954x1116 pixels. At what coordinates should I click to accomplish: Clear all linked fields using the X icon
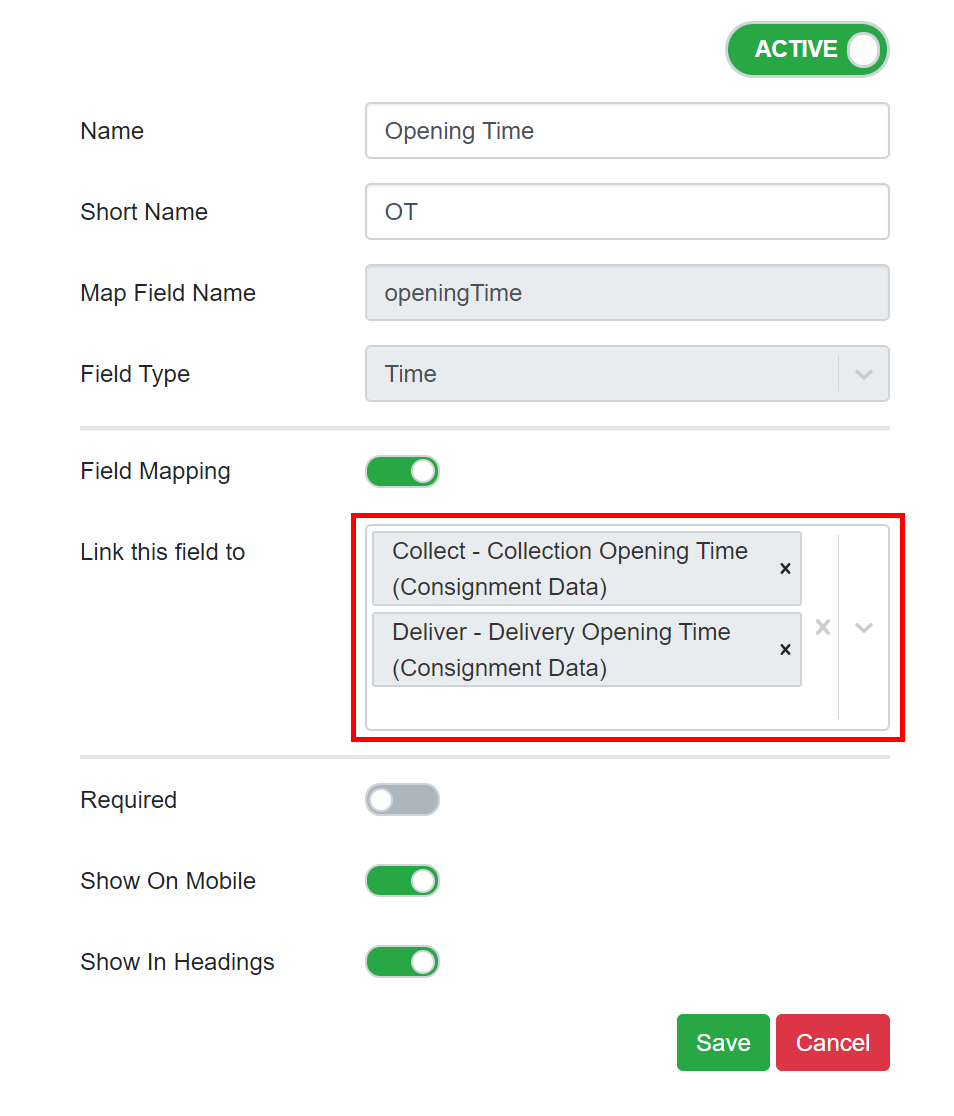coord(822,627)
